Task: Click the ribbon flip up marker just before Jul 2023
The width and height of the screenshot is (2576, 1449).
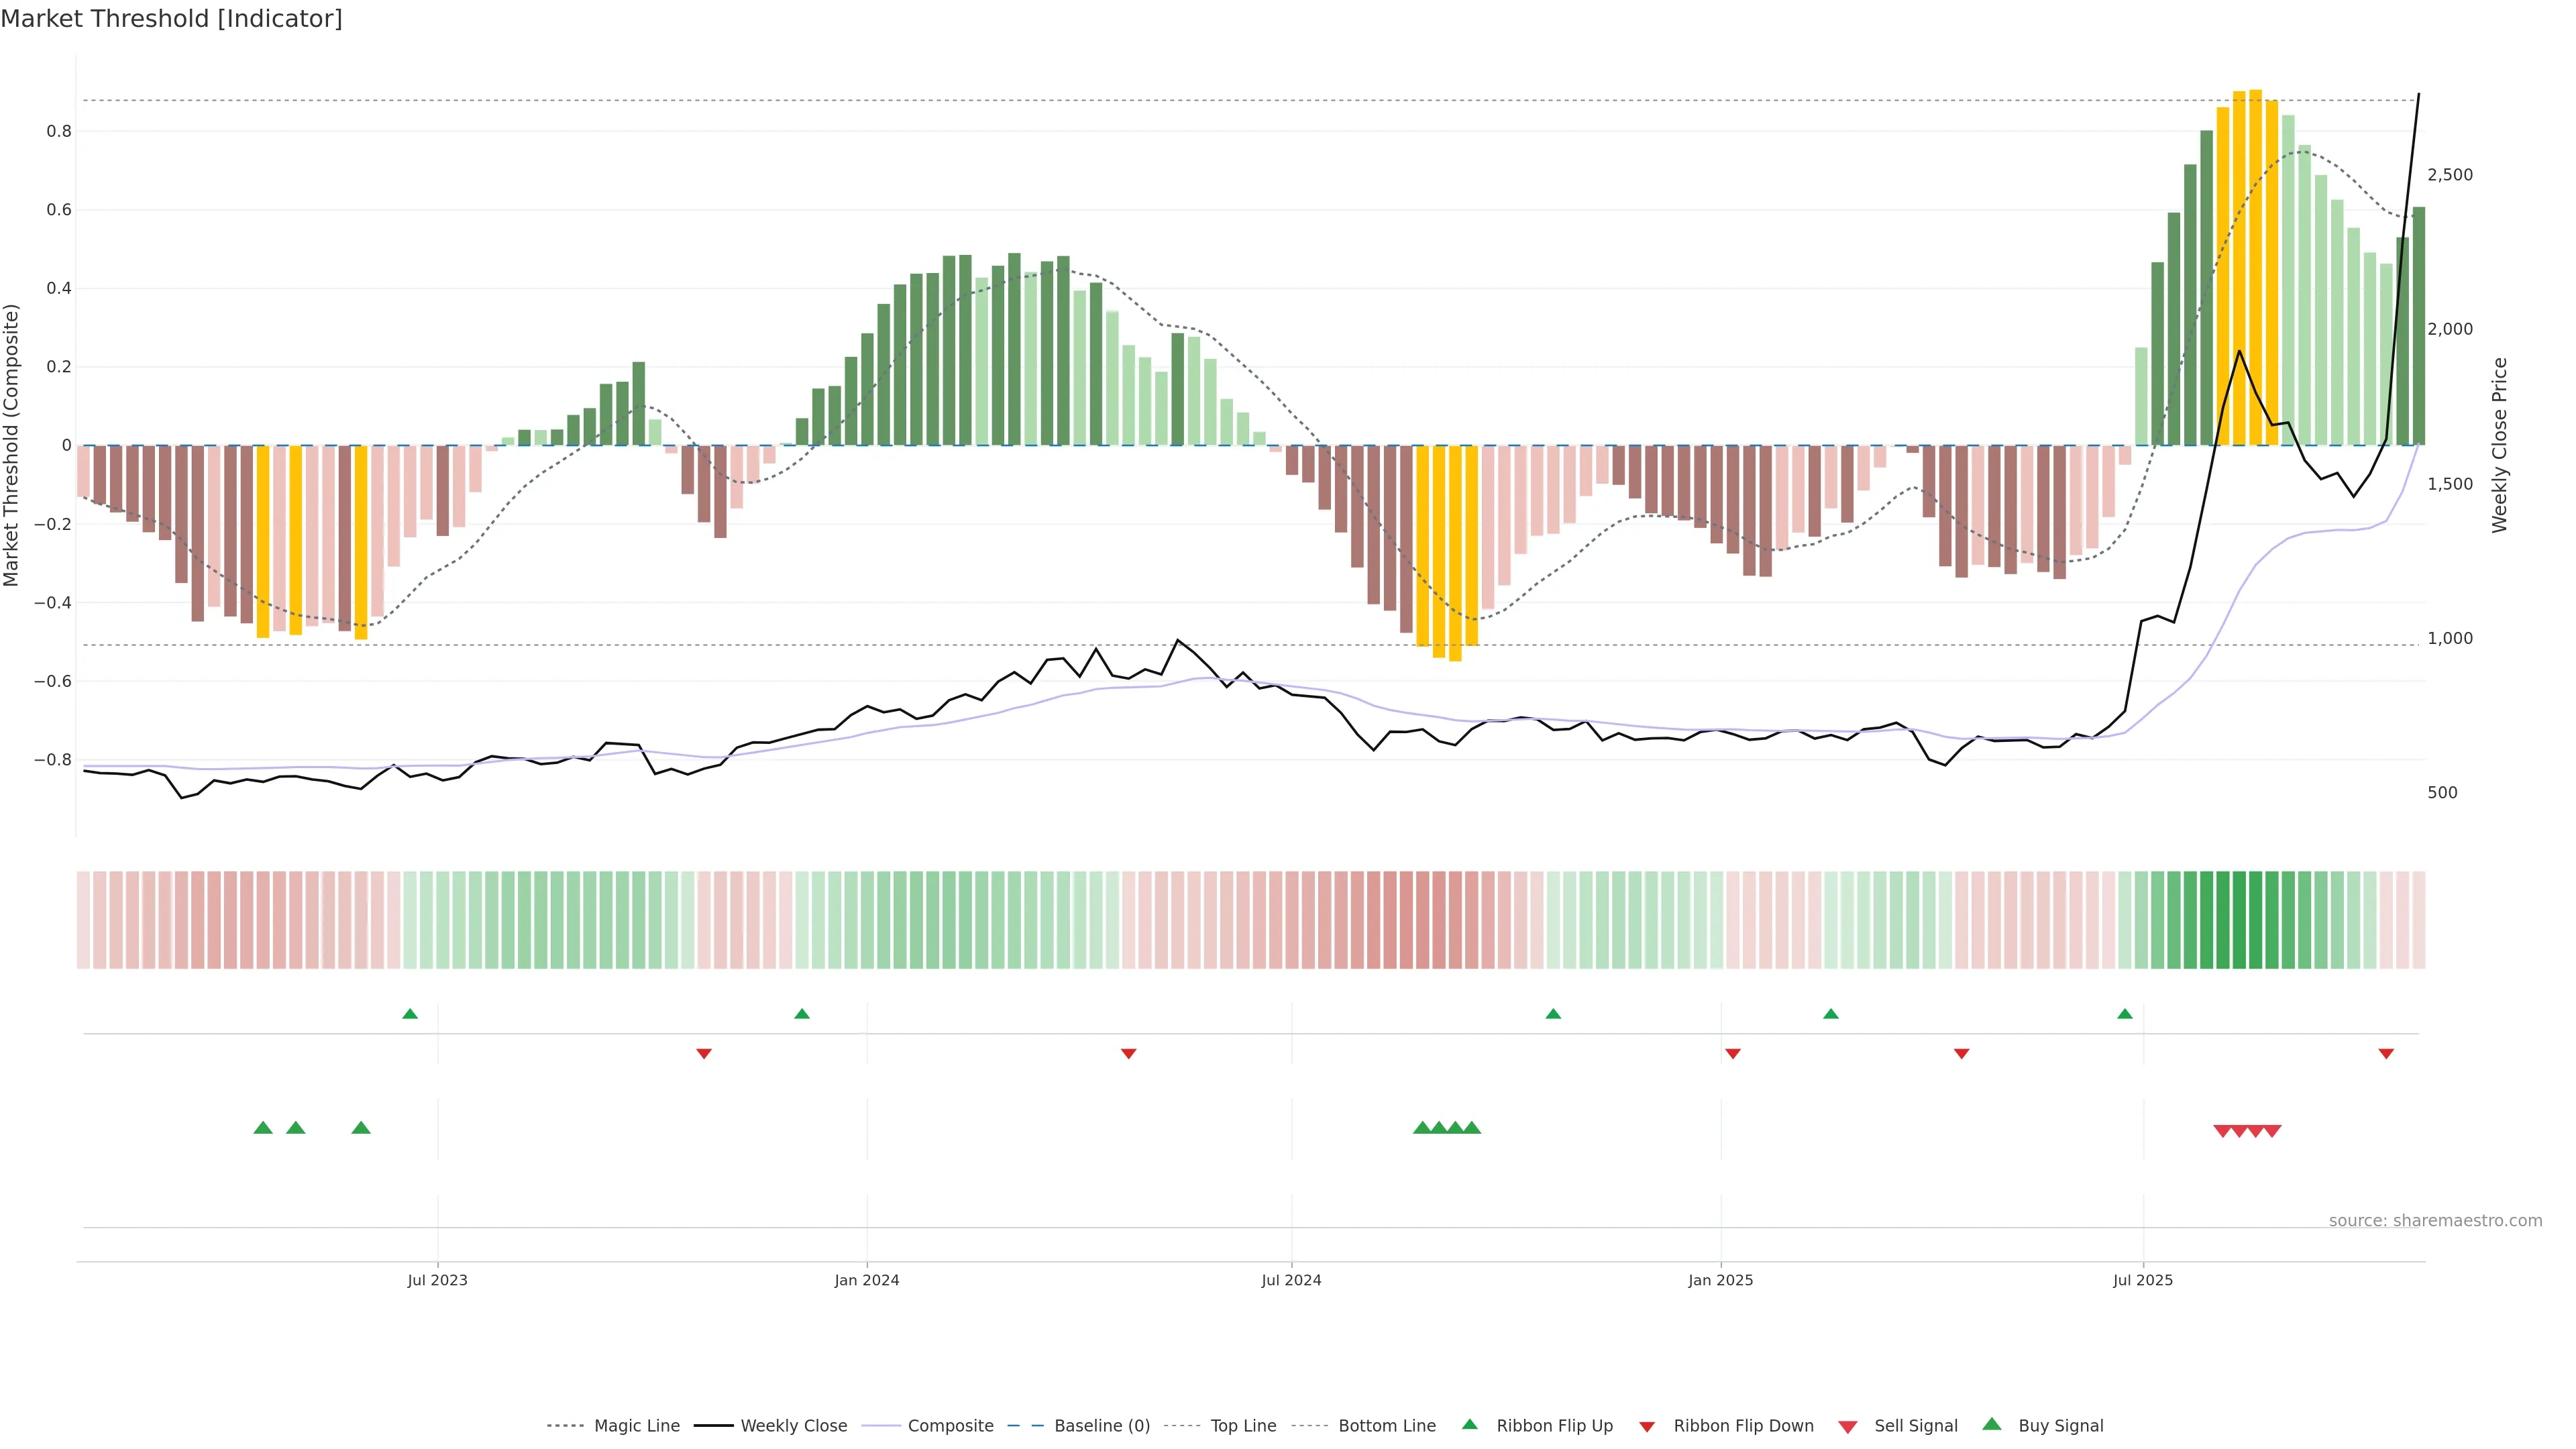Action: [x=410, y=1014]
